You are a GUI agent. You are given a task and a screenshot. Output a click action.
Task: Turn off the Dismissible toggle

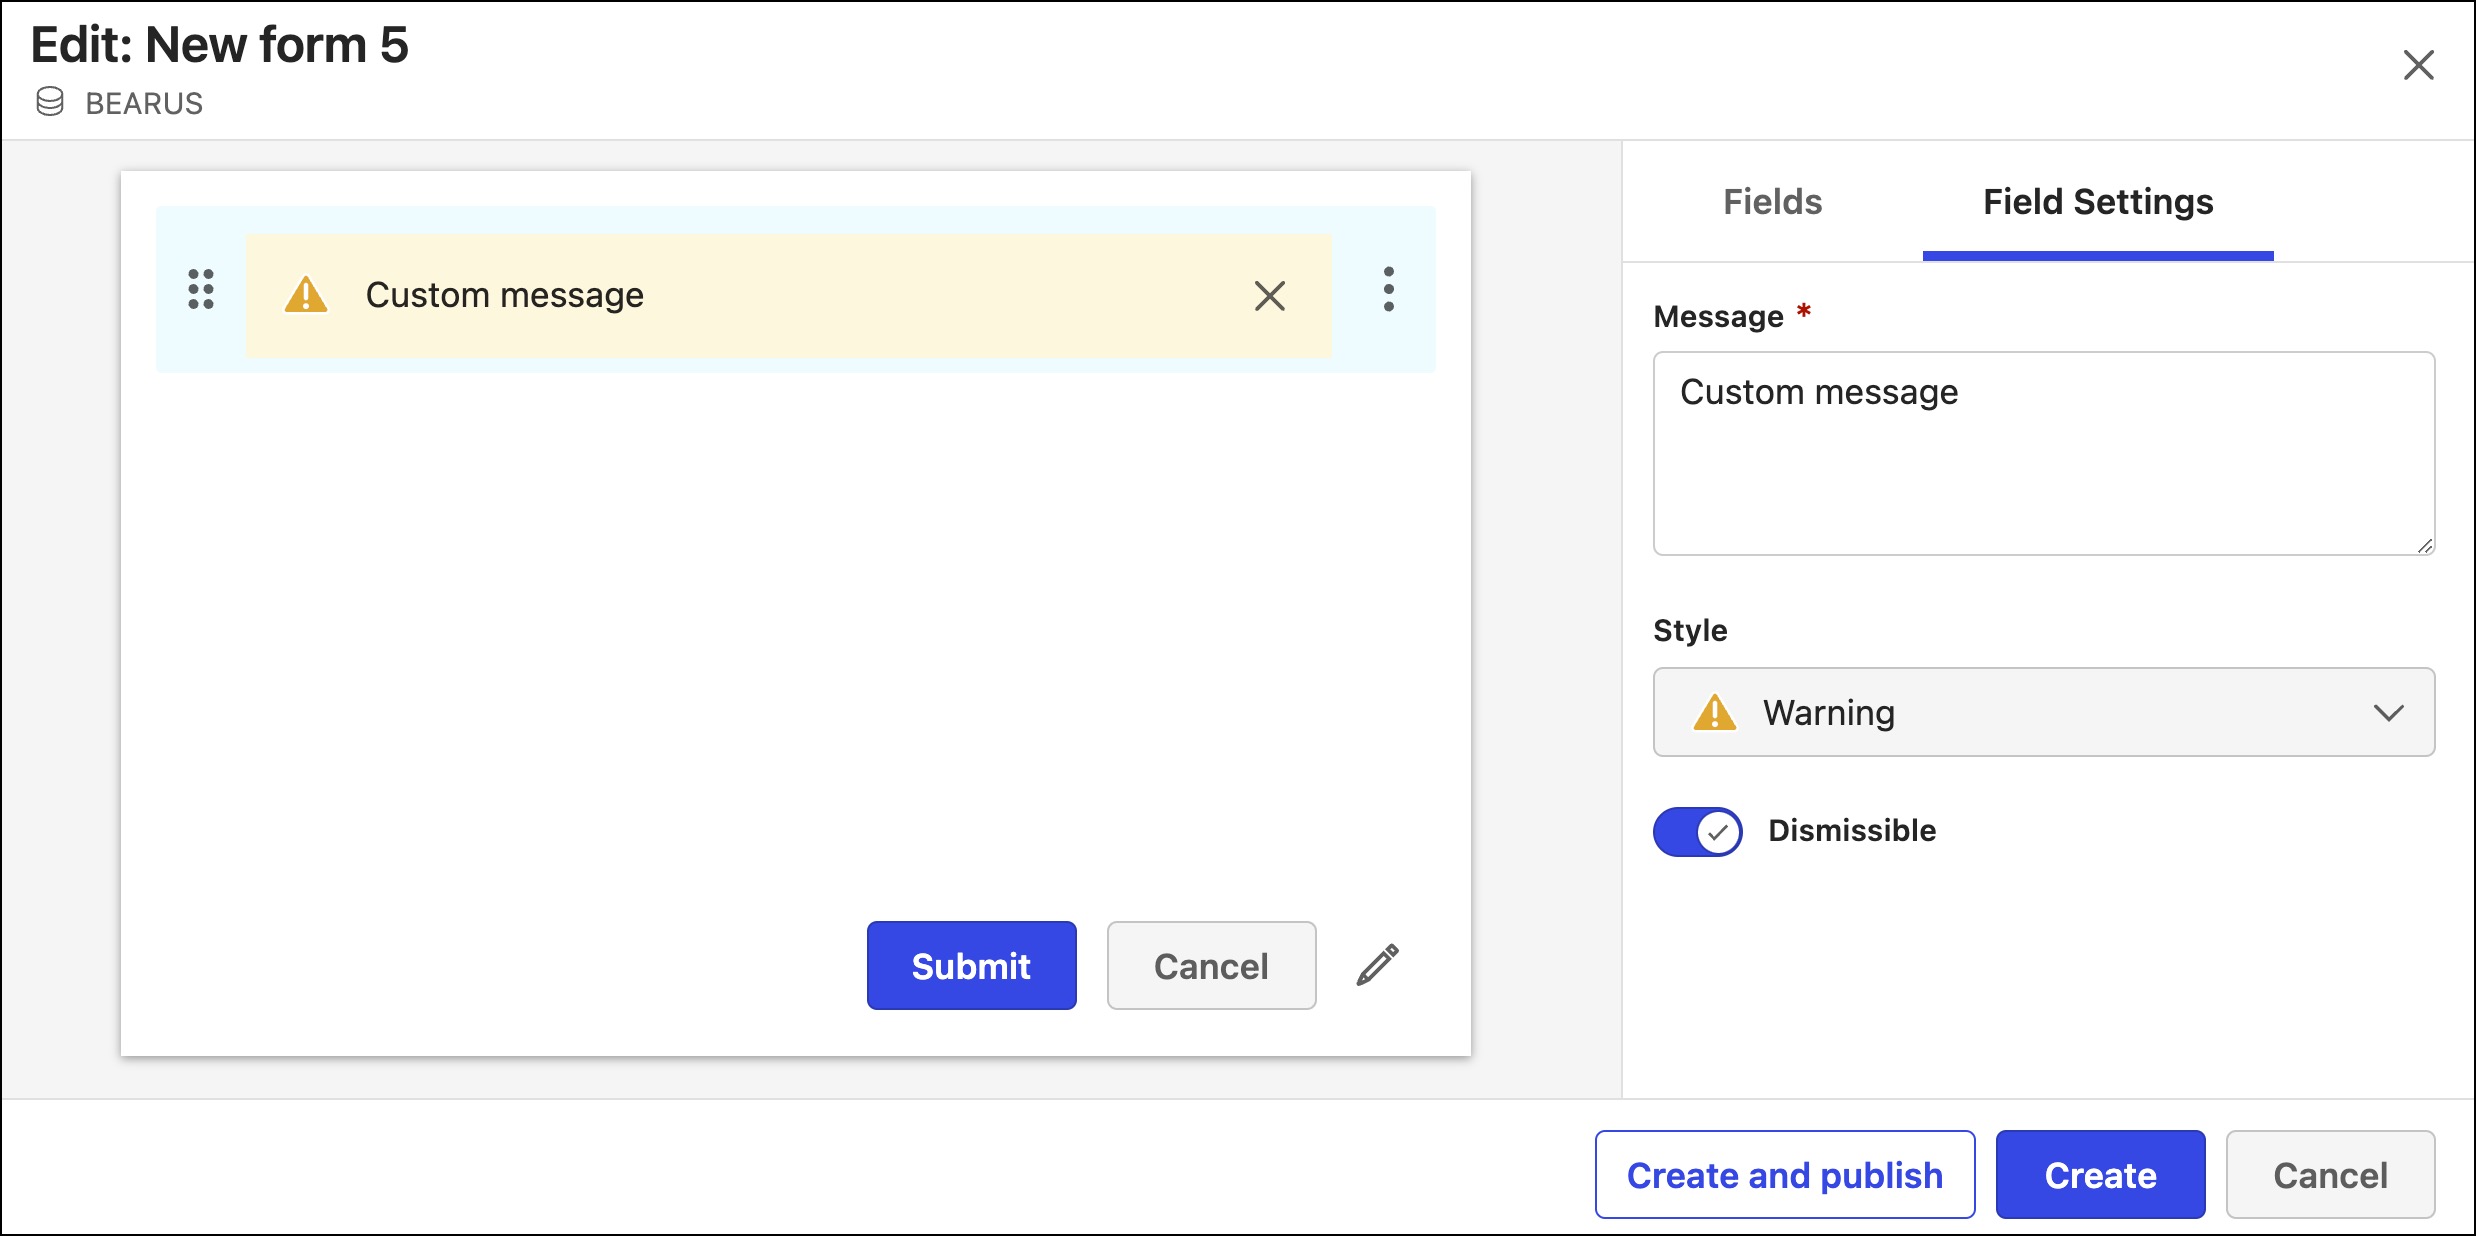[1697, 831]
